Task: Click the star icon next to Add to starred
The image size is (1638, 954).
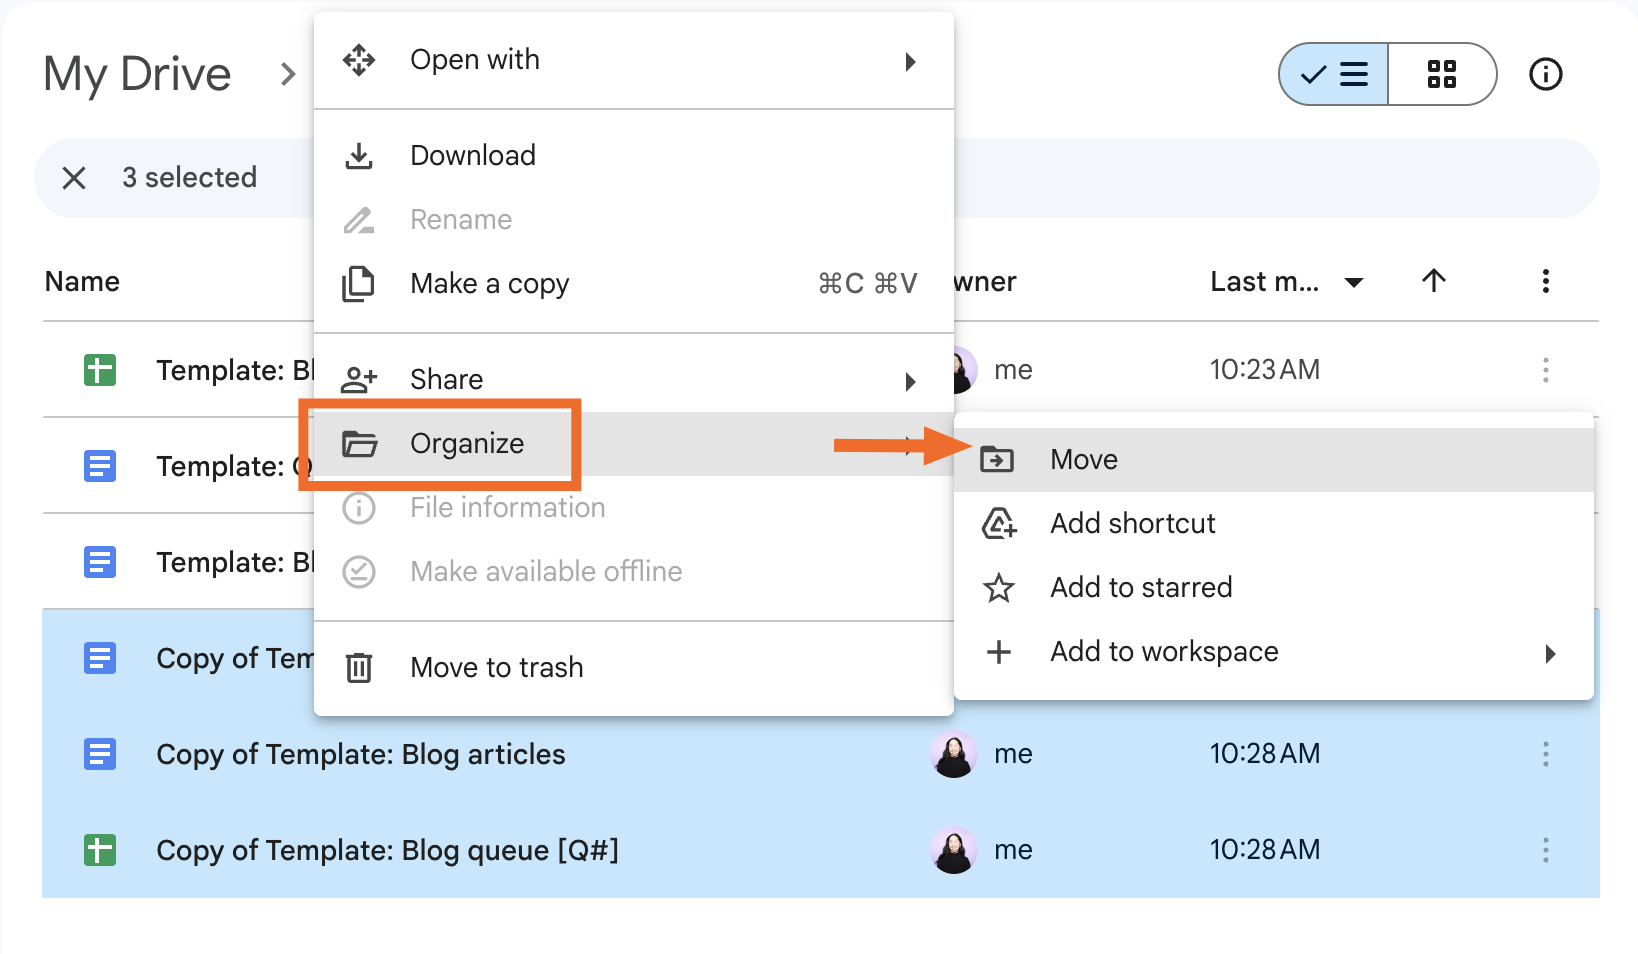Action: [999, 587]
